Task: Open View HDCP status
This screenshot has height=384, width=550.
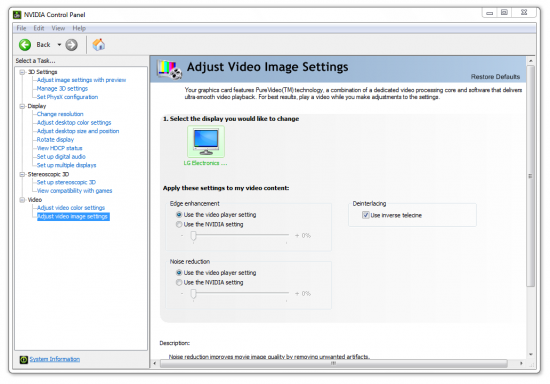Action: (60, 148)
